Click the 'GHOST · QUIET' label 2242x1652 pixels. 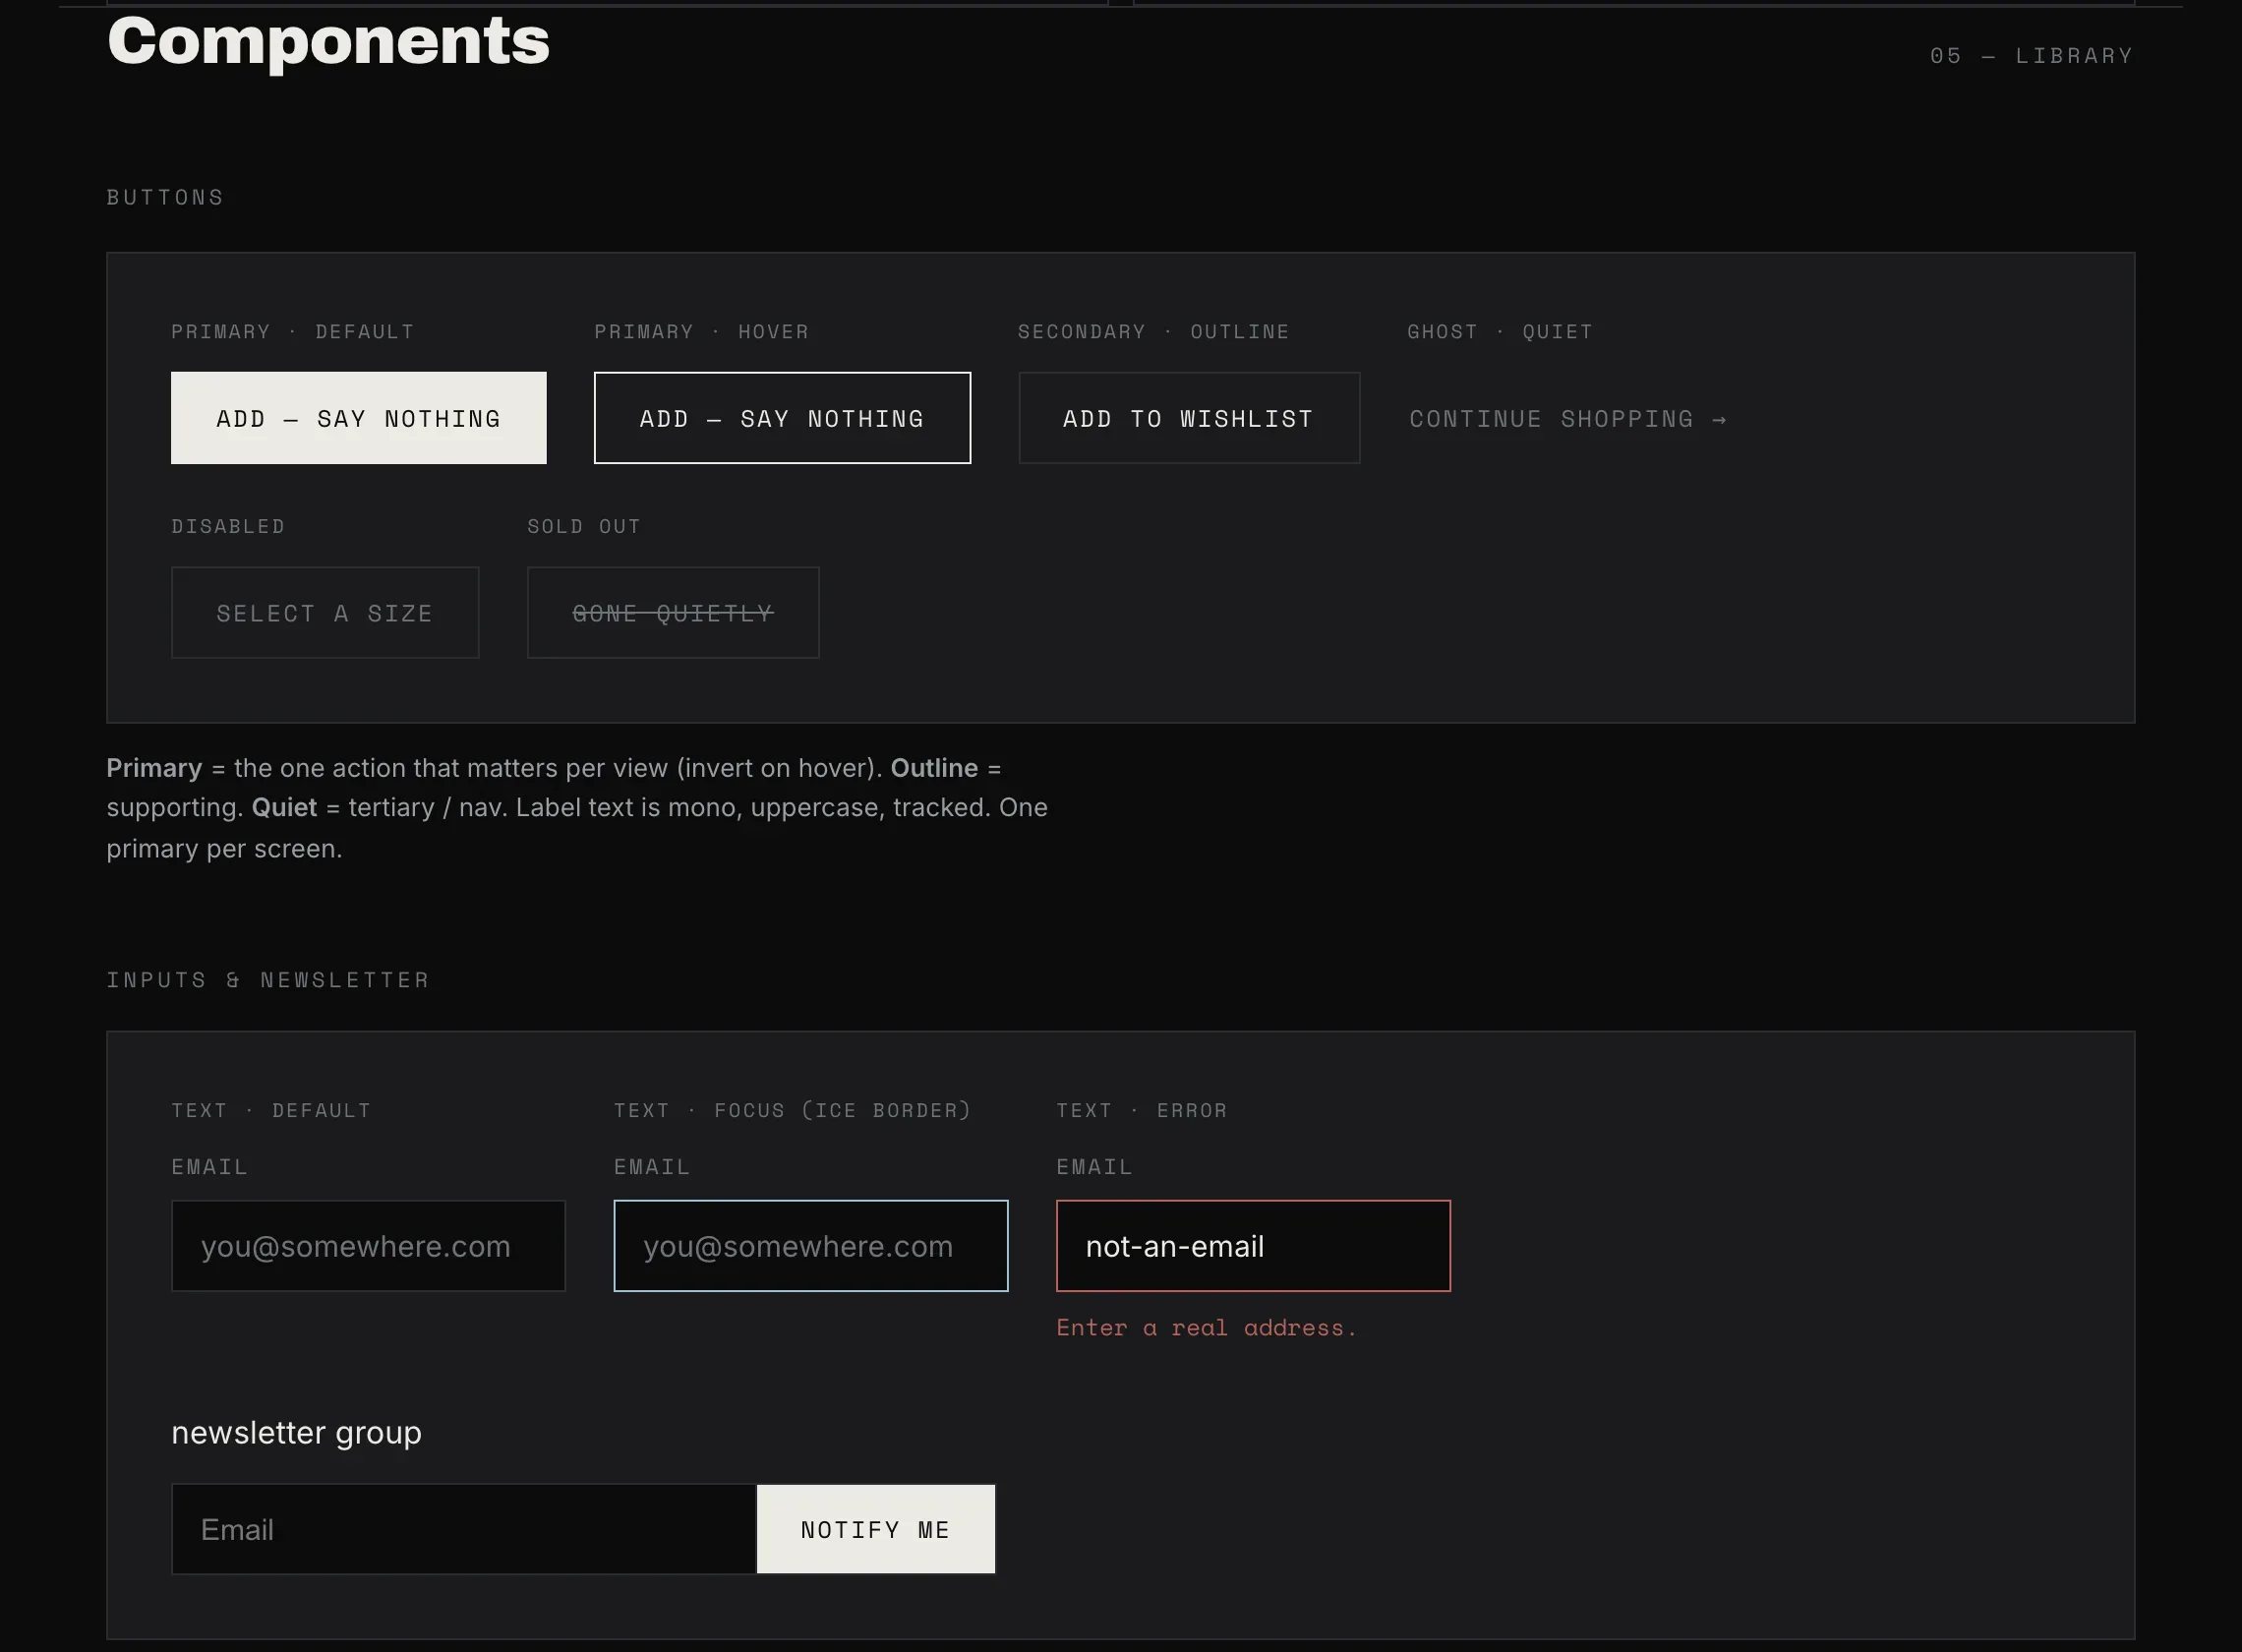pyautogui.click(x=1499, y=332)
